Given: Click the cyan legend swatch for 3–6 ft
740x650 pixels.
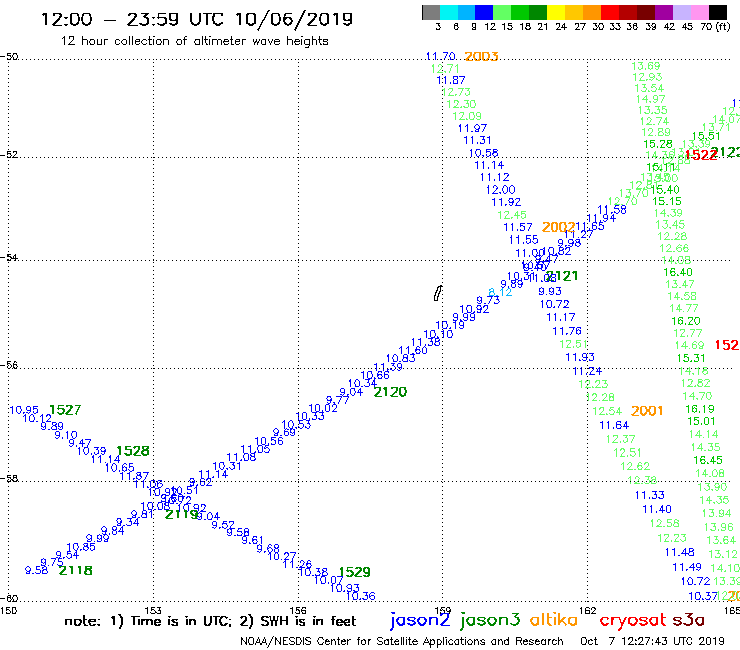Looking at the screenshot, I should pyautogui.click(x=448, y=12).
